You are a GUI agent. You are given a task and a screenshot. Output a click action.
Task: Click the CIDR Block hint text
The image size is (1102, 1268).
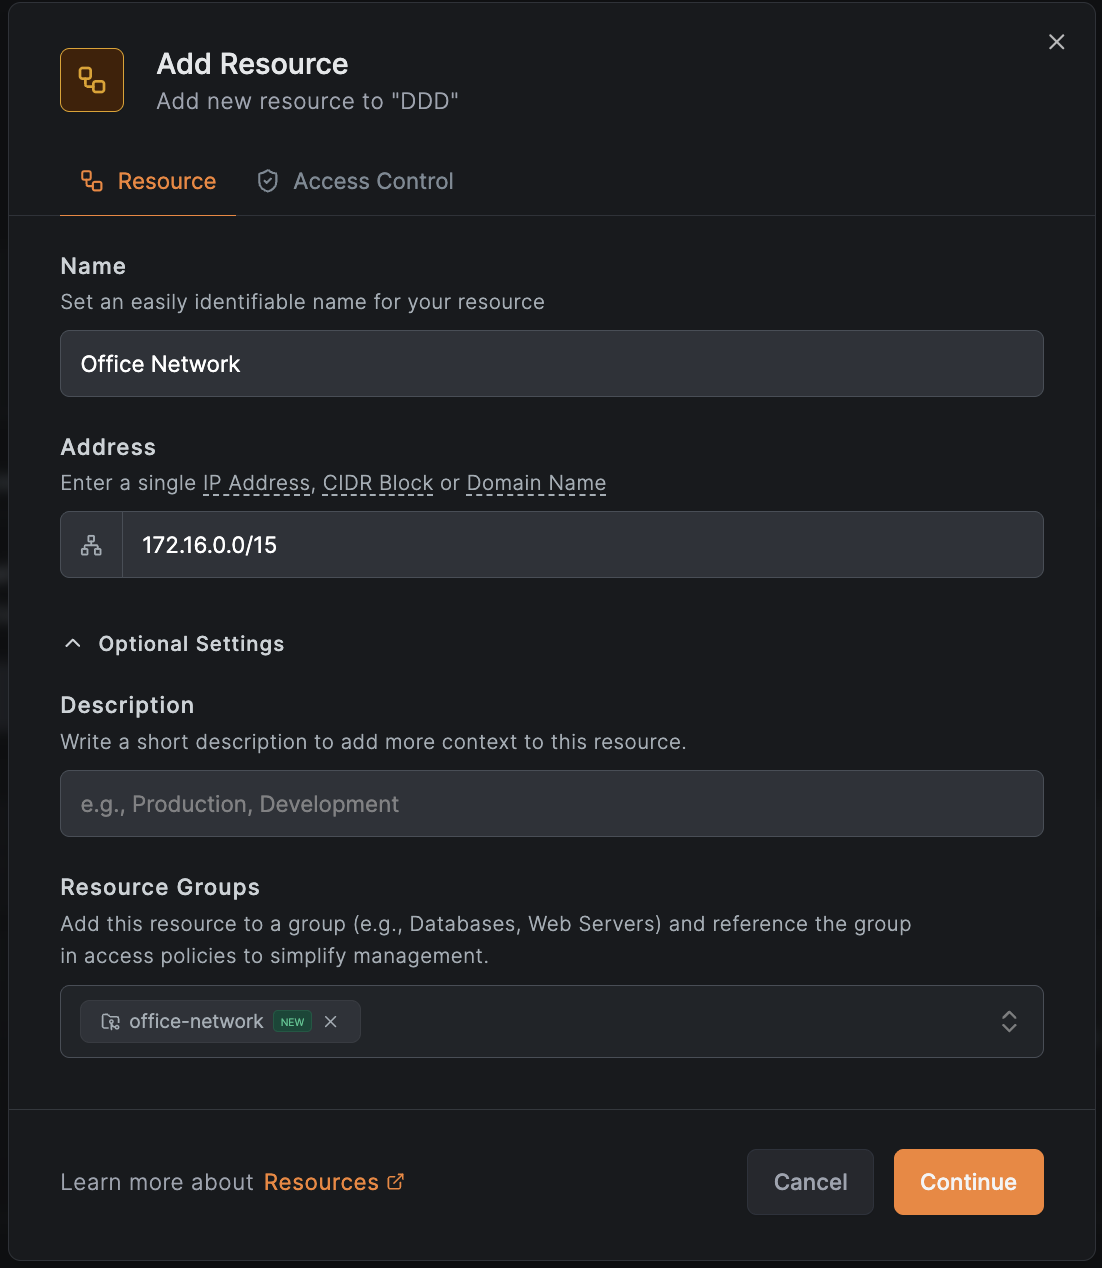tap(378, 483)
